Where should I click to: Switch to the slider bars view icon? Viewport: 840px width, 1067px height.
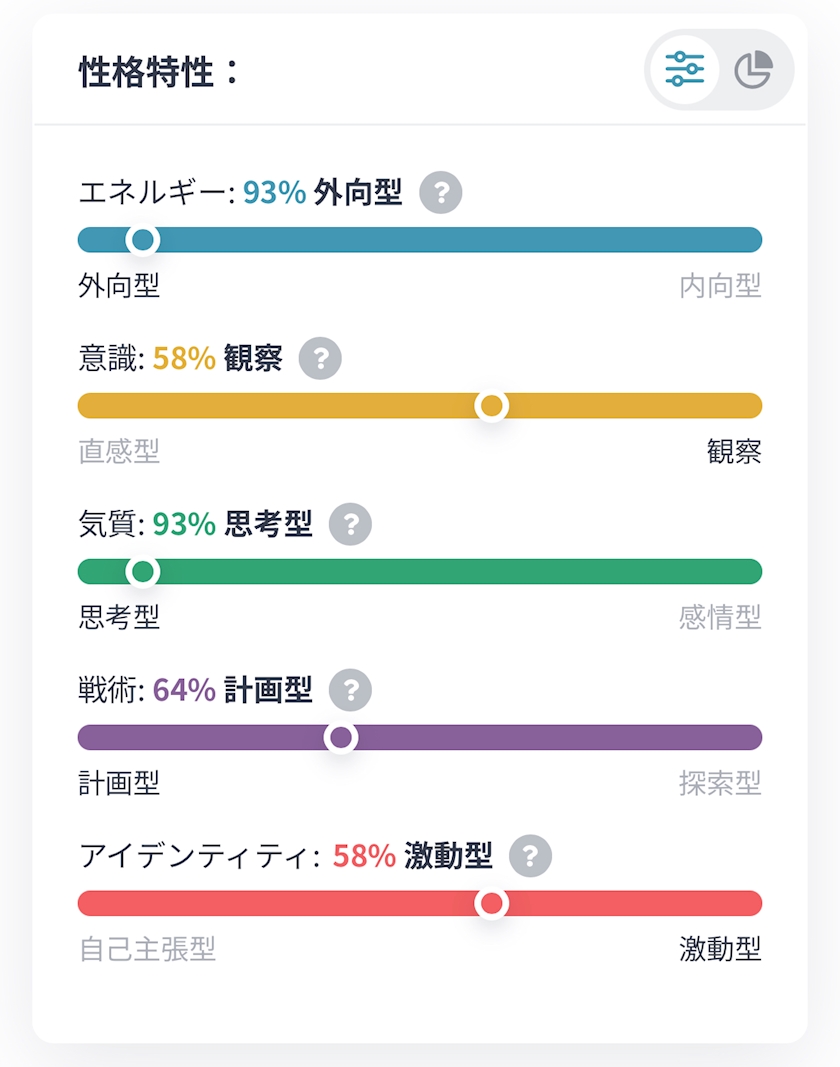(x=684, y=69)
